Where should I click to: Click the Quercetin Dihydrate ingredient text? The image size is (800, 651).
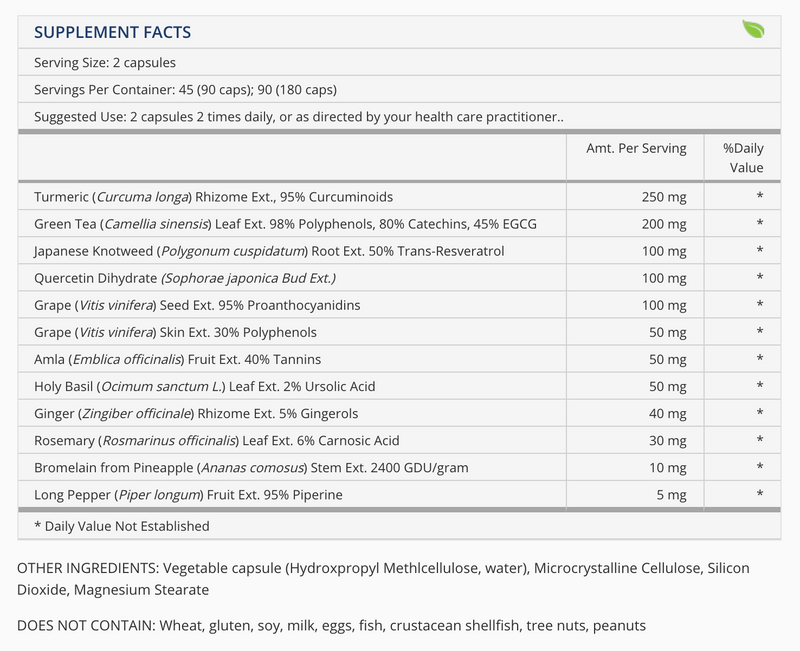click(x=184, y=278)
